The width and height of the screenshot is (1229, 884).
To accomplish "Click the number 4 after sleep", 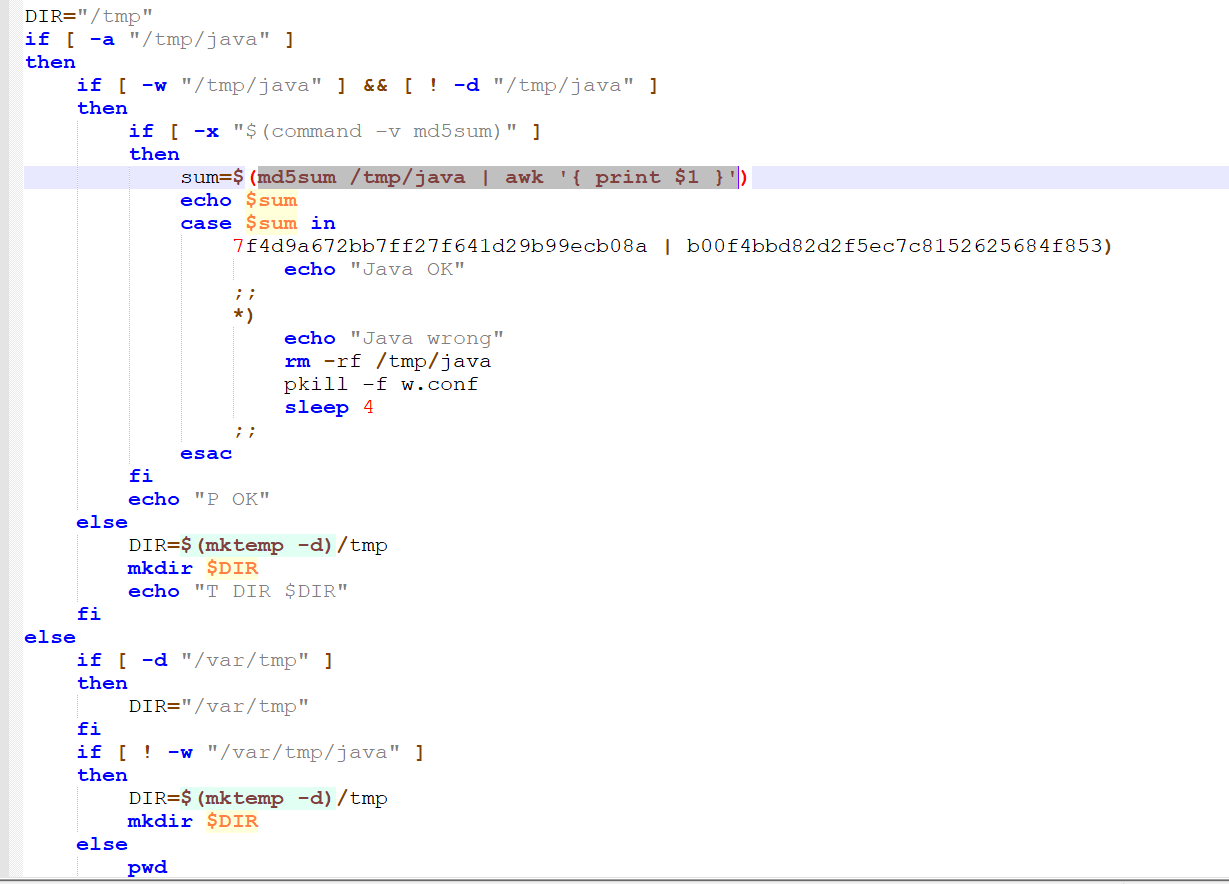I will click(368, 407).
